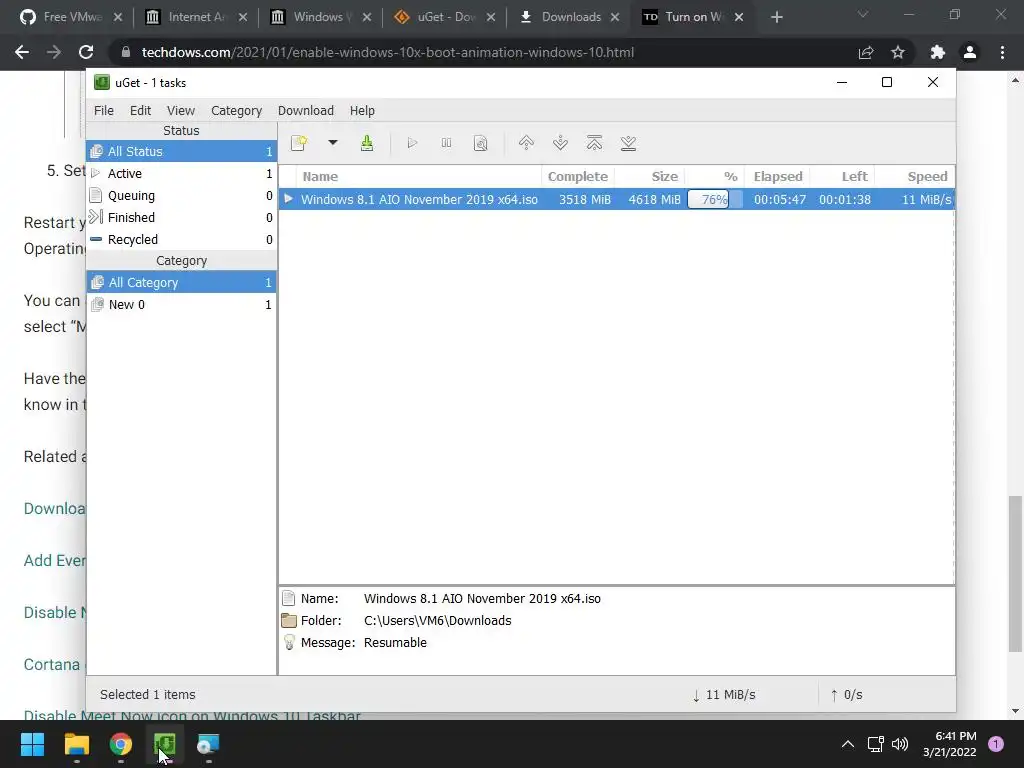Select the Queuing status filter

(182, 195)
